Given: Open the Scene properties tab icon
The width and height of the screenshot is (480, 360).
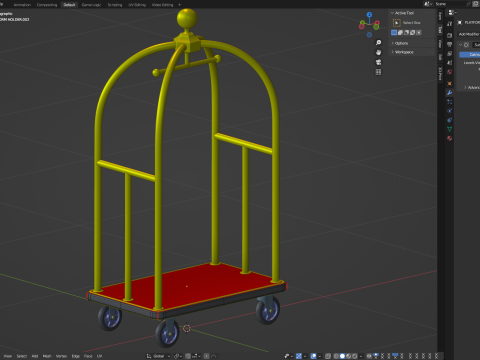Looking at the screenshot, I should (449, 63).
